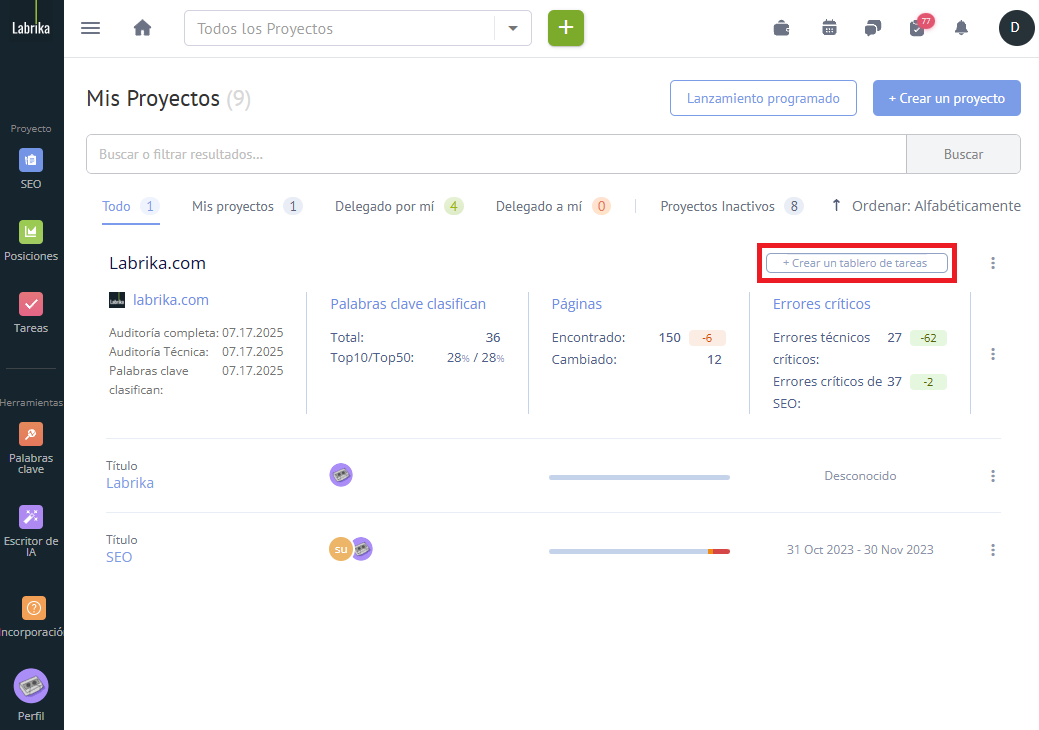1039x730 pixels.
Task: Click Crear un proyecto button
Action: pyautogui.click(x=947, y=98)
